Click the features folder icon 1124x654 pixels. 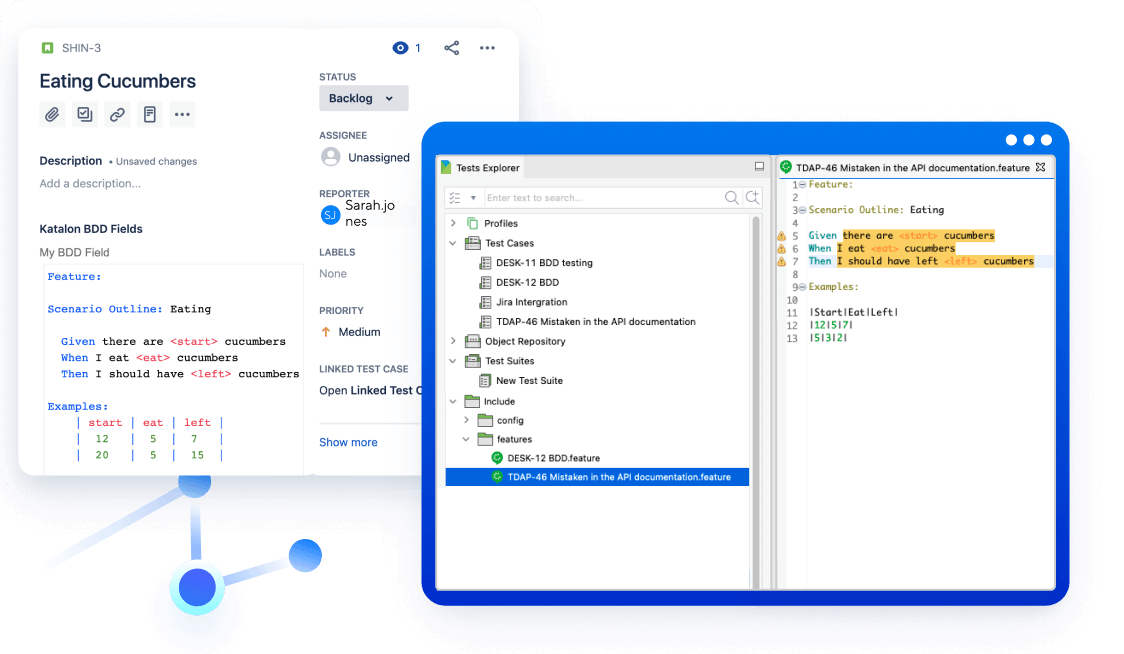tap(485, 439)
